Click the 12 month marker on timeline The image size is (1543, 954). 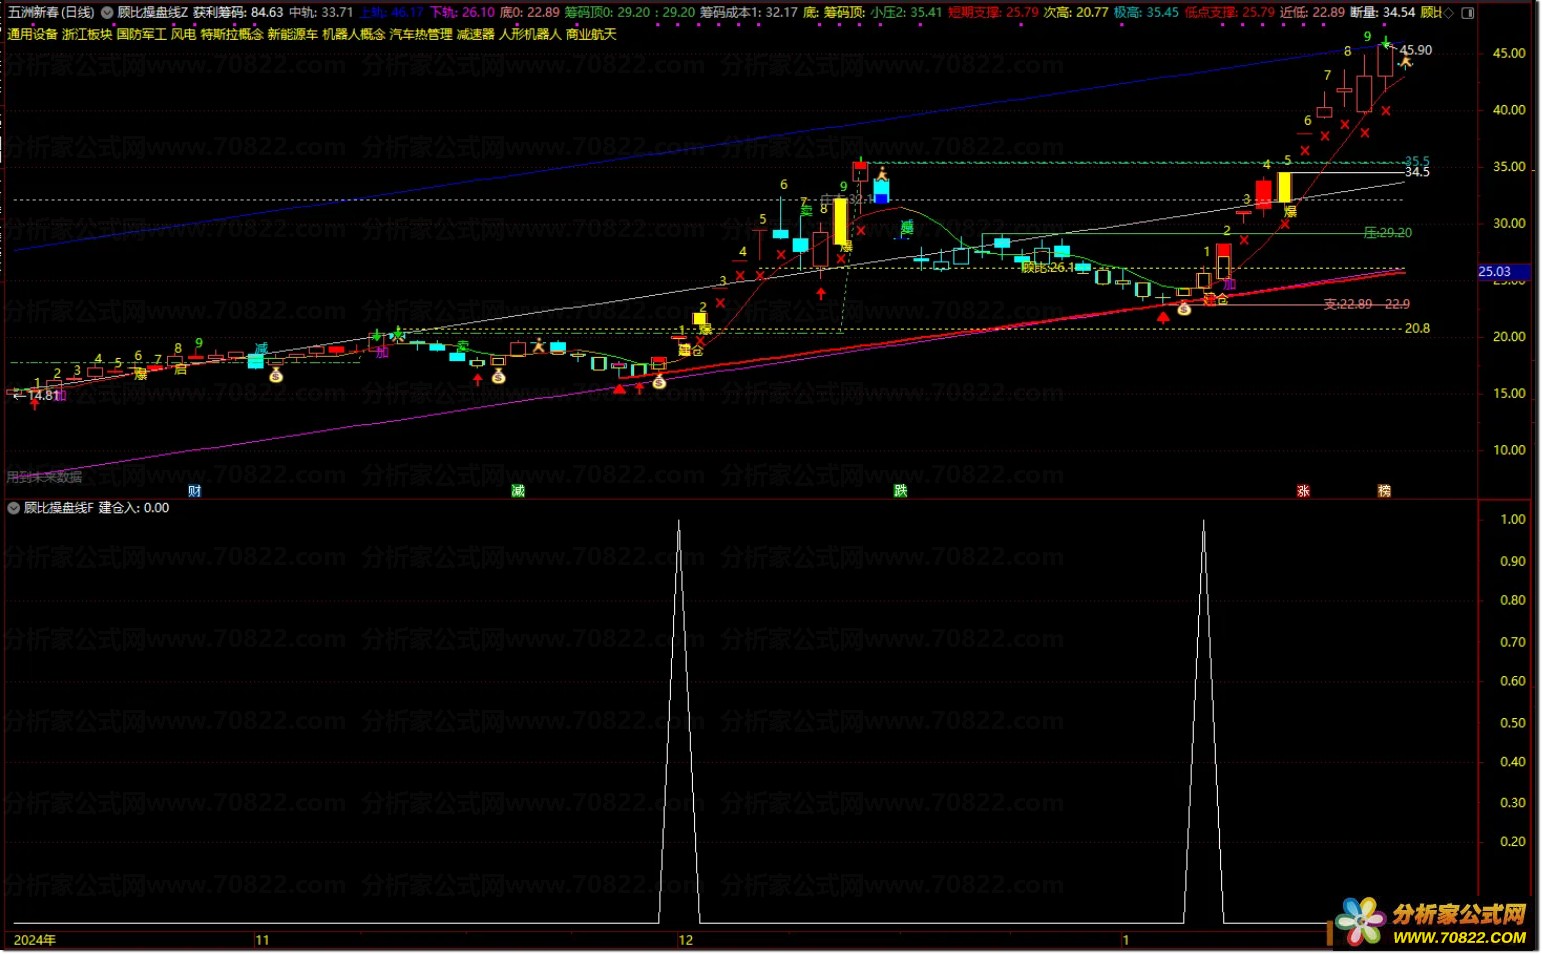point(685,940)
